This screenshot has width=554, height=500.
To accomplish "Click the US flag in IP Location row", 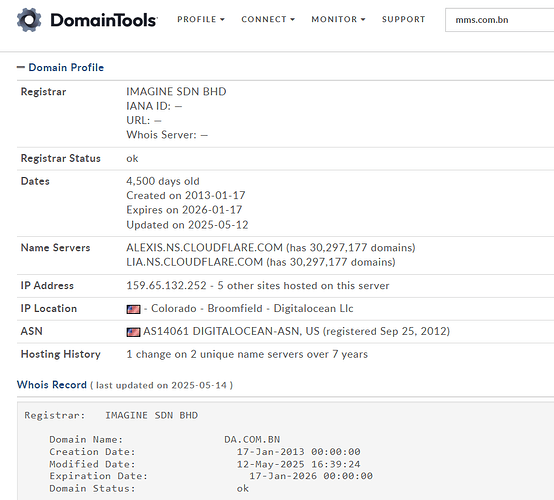I will point(133,309).
